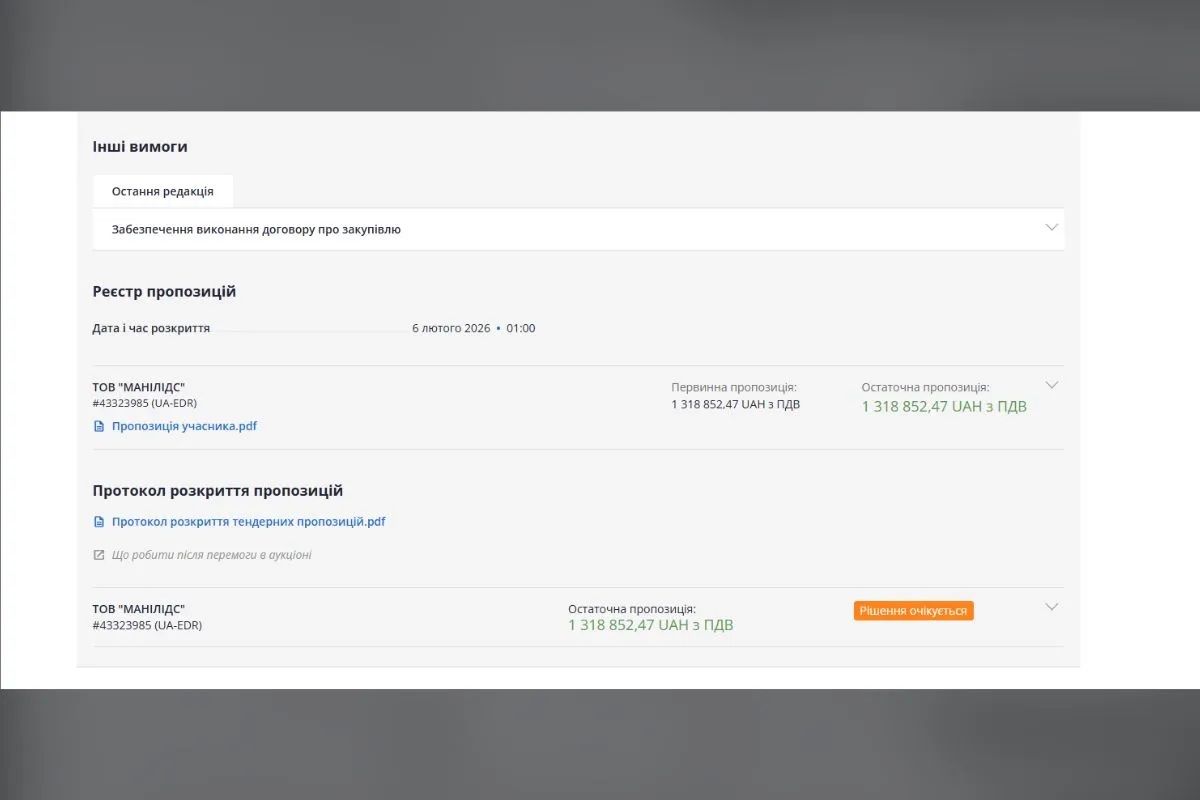Expand the Забезпечення виконання договору chevron
The width and height of the screenshot is (1200, 800).
tap(1051, 228)
